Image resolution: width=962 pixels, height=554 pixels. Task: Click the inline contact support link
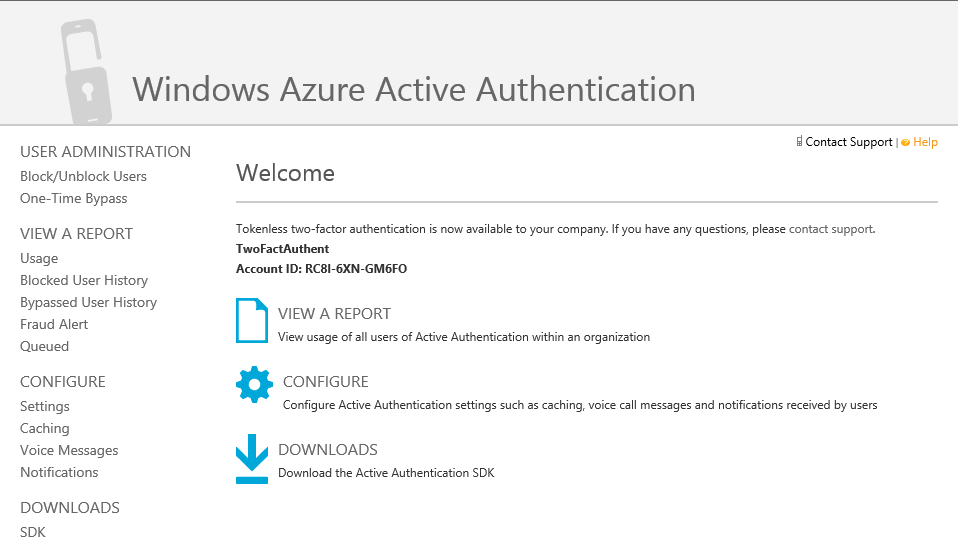(830, 229)
